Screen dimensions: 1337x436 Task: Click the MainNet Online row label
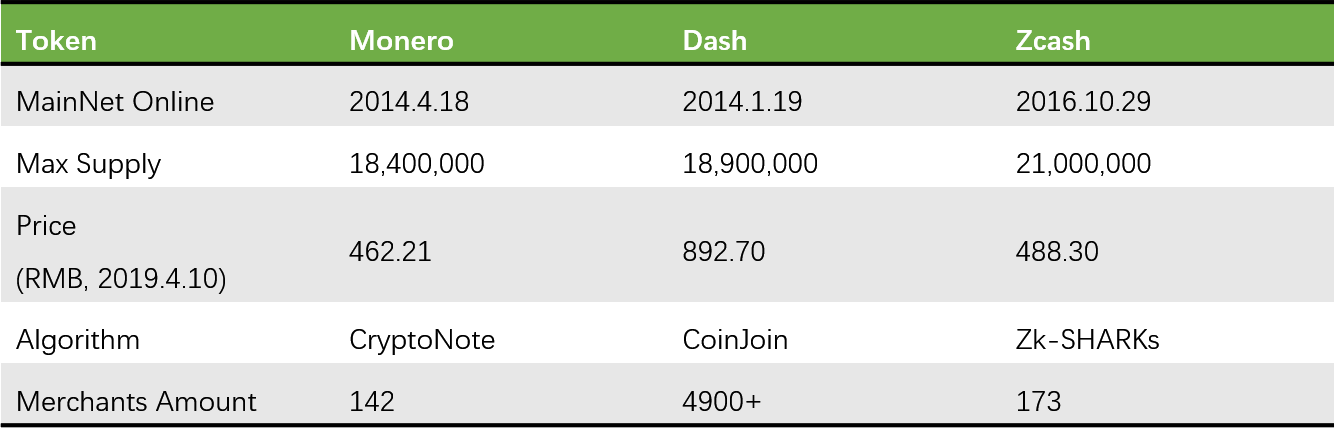click(x=115, y=102)
